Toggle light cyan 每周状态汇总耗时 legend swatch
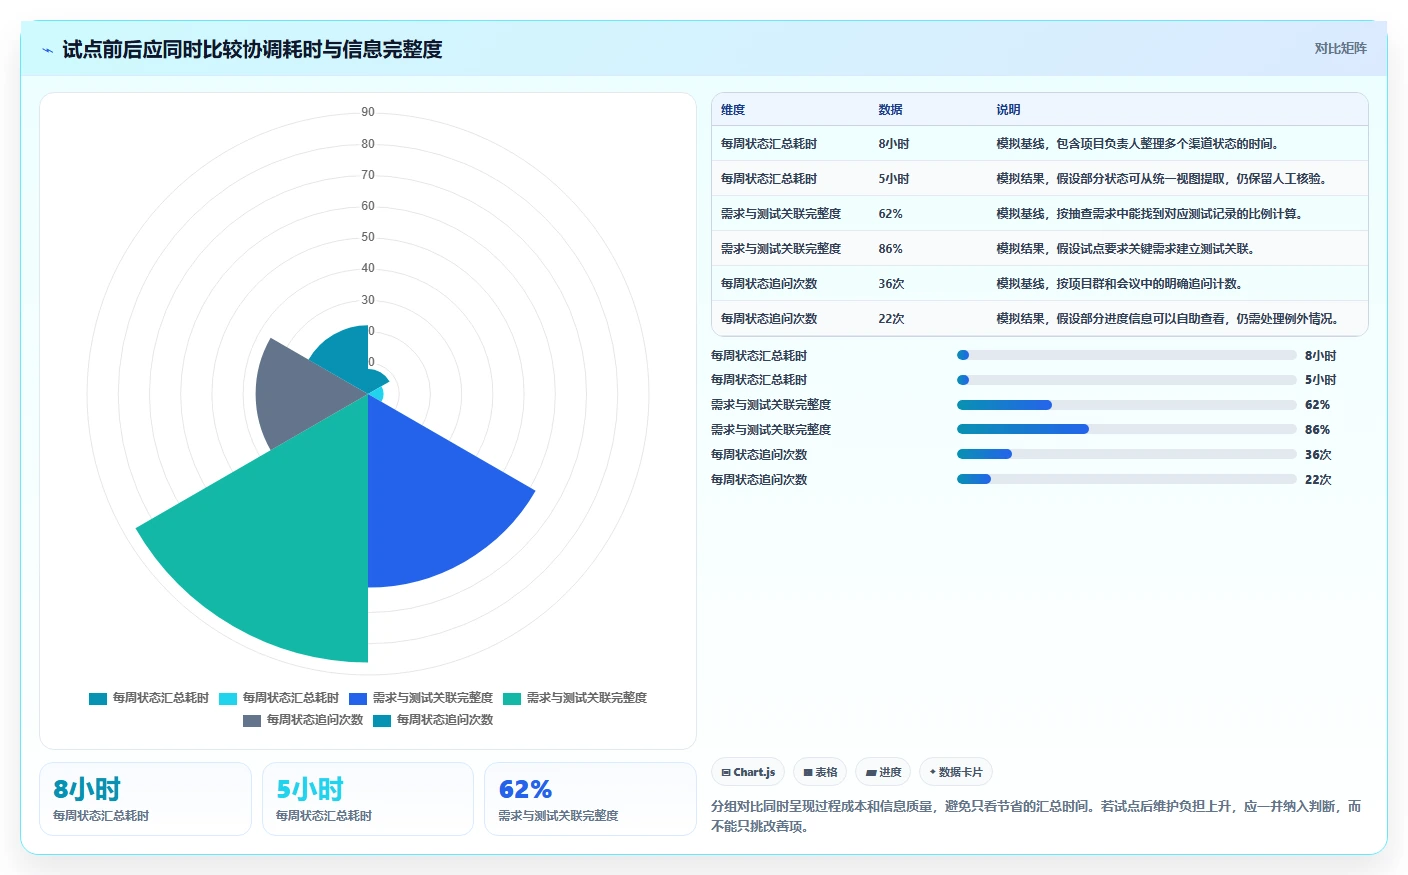This screenshot has width=1408, height=875. pos(228,698)
